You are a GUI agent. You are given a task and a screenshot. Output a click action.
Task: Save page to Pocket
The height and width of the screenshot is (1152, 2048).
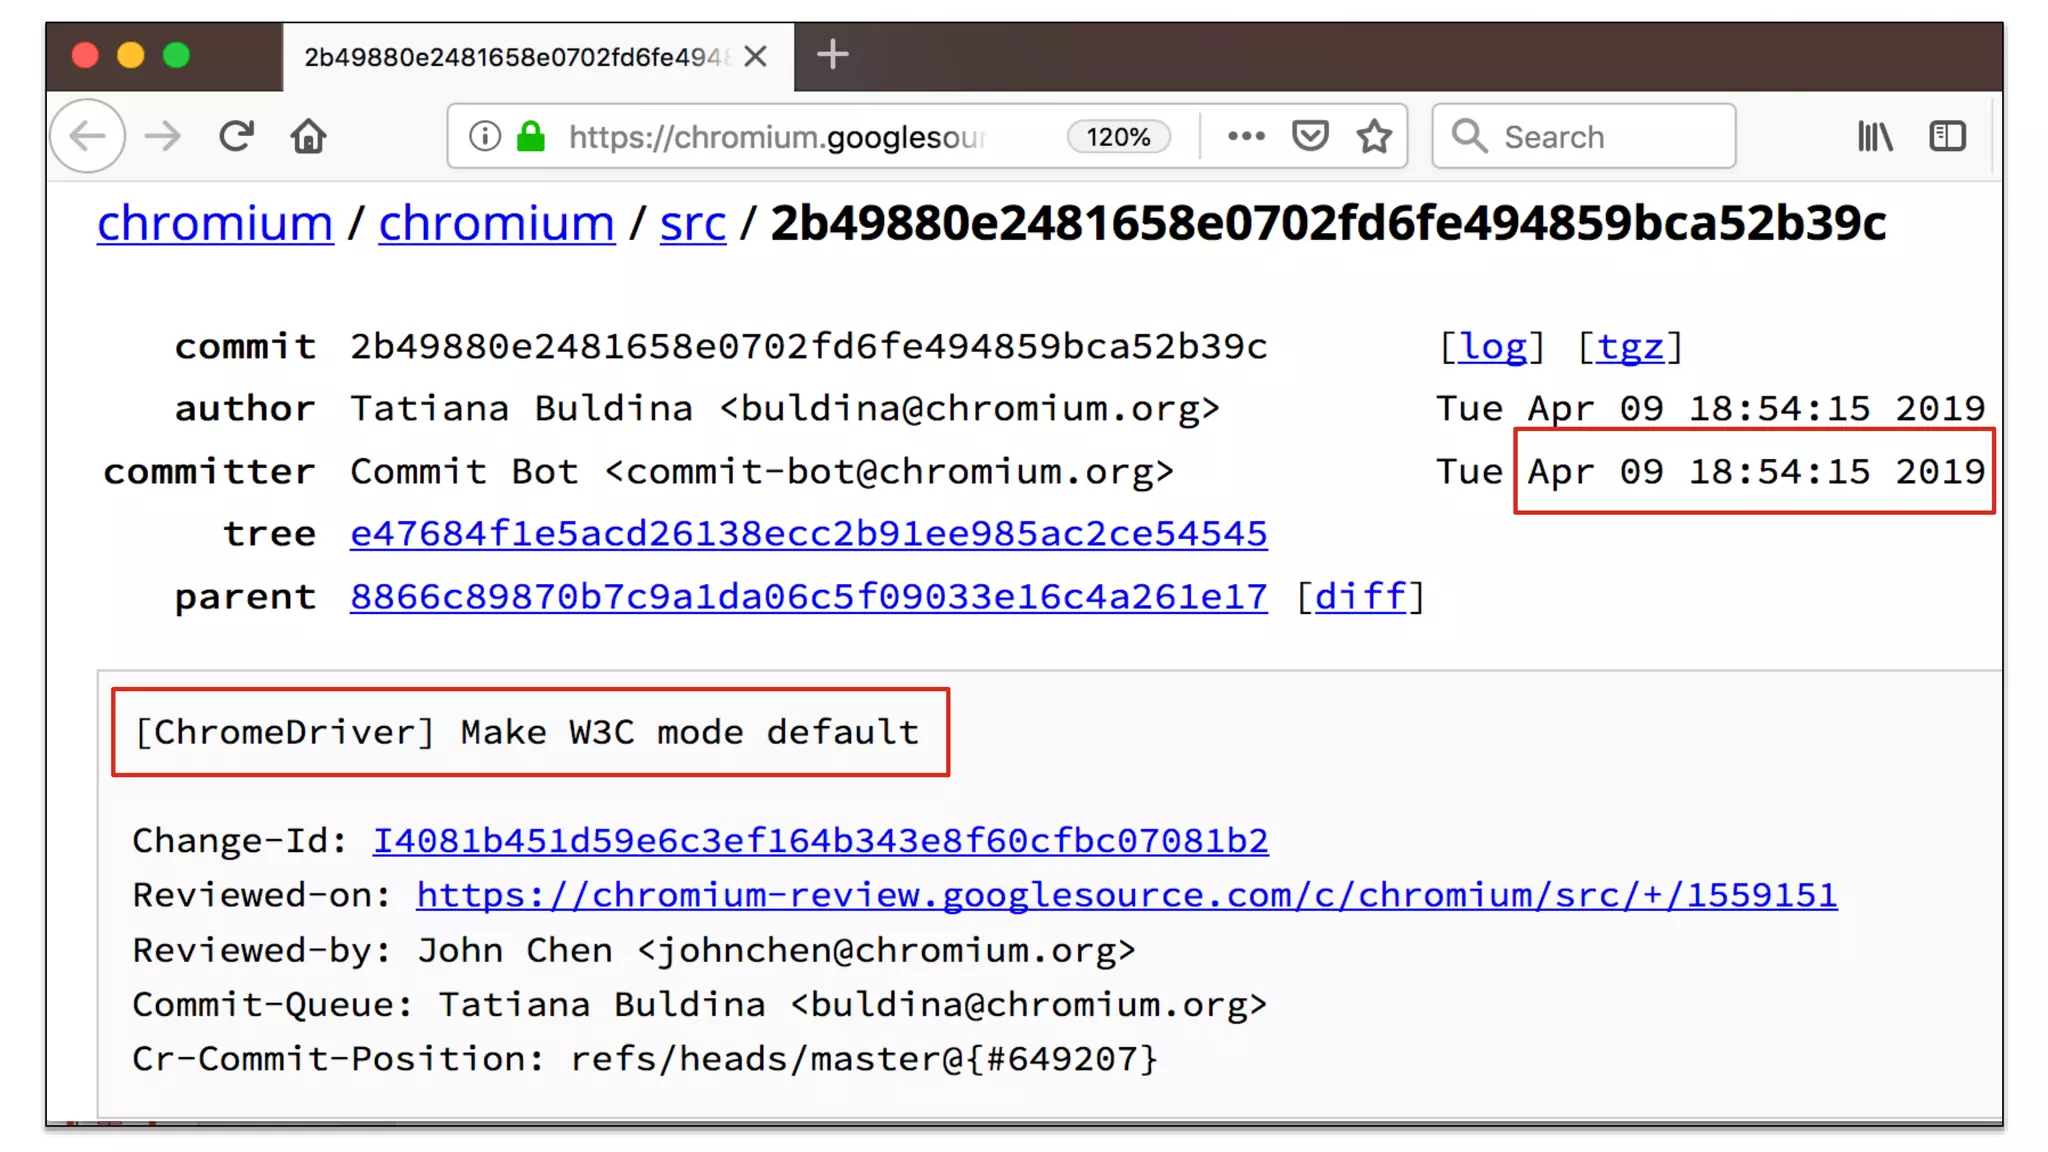pos(1310,136)
